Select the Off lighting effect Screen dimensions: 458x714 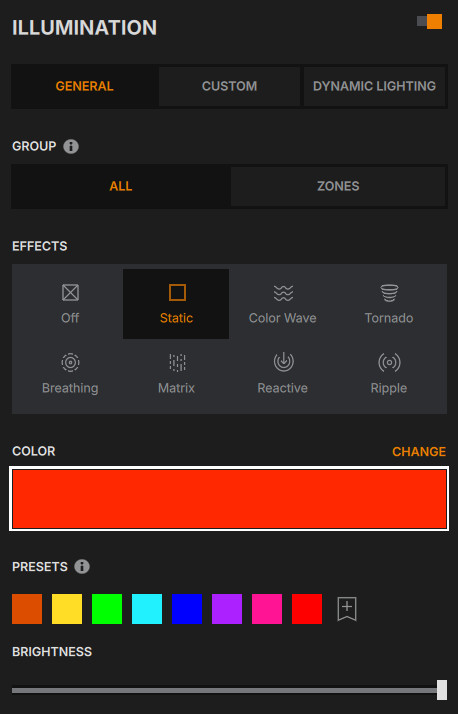coord(70,304)
